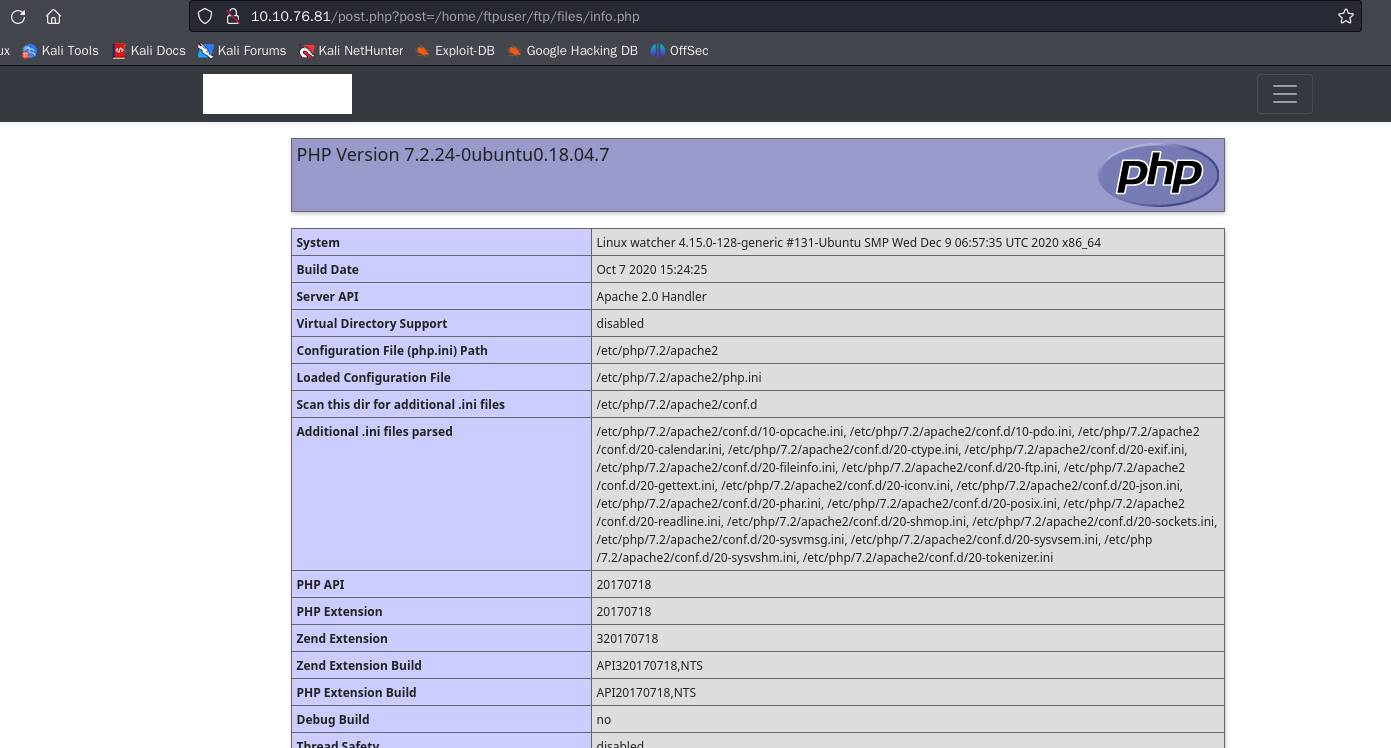Open the Kali NetHunter bookmark
Viewport: 1391px width, 748px height.
click(x=351, y=50)
